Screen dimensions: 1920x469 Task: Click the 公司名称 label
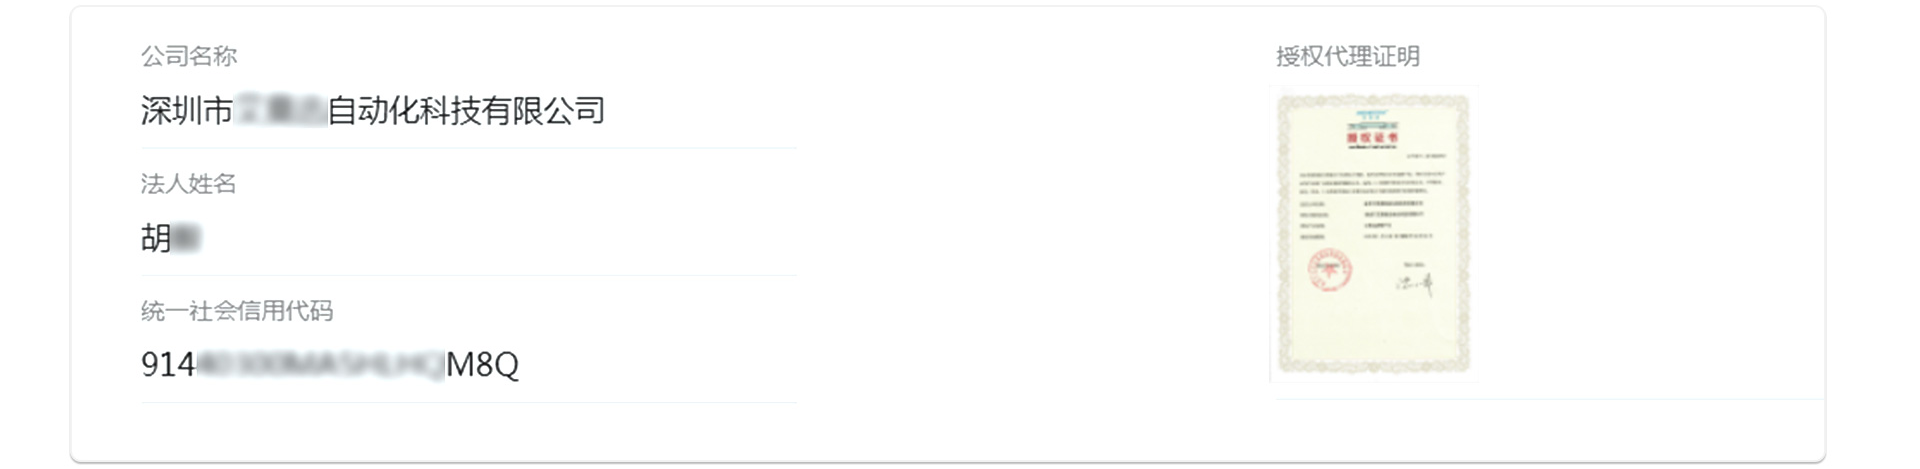tap(189, 56)
